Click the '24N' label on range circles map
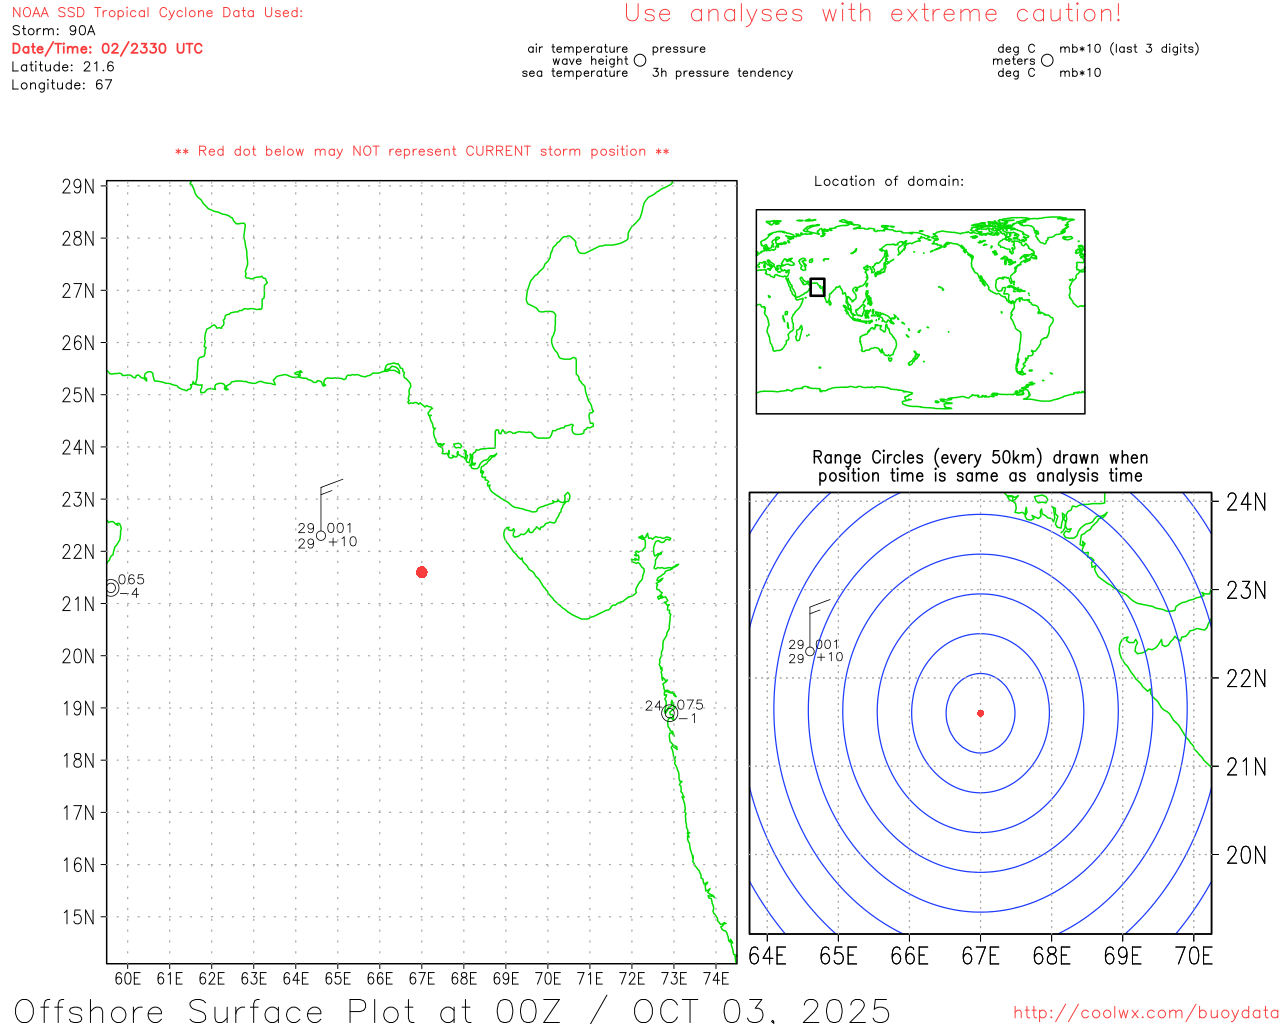1280x1024 pixels. [1246, 502]
